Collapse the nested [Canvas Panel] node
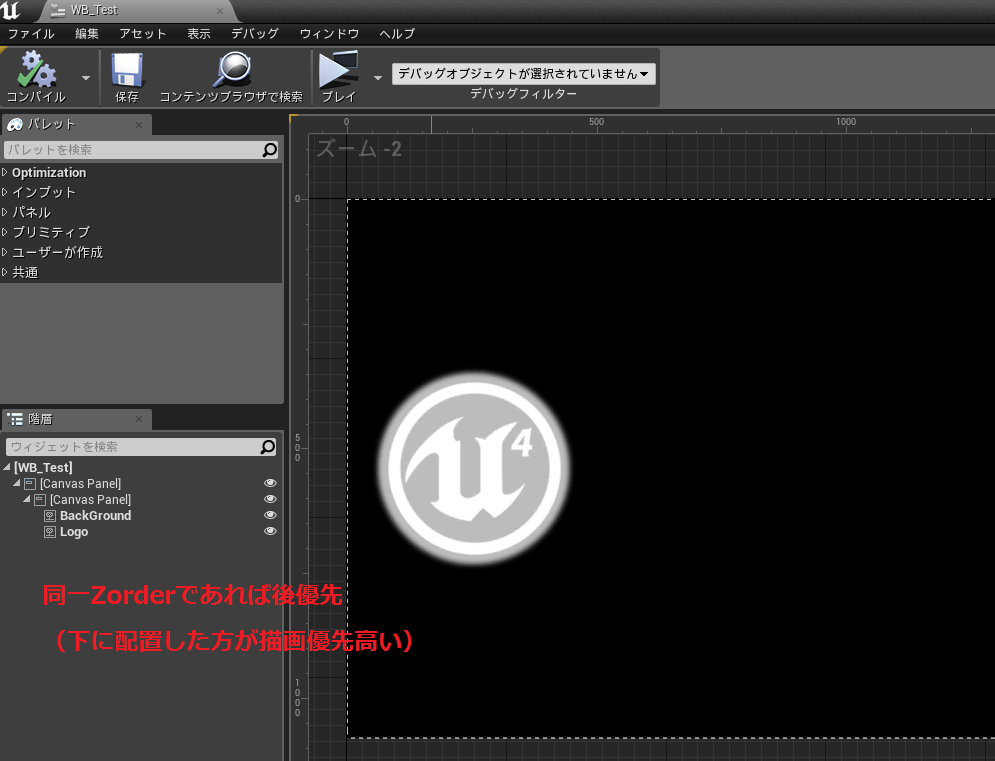Screen dimensions: 995x761 (x=27, y=500)
